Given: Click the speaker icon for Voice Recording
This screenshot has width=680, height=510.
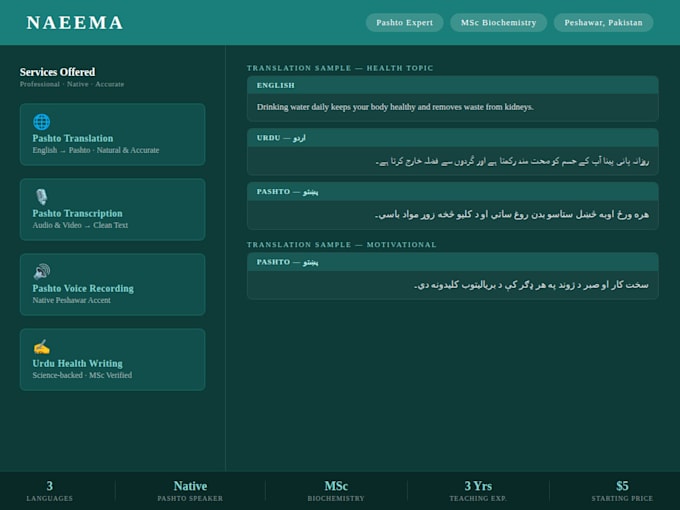Looking at the screenshot, I should [x=42, y=271].
